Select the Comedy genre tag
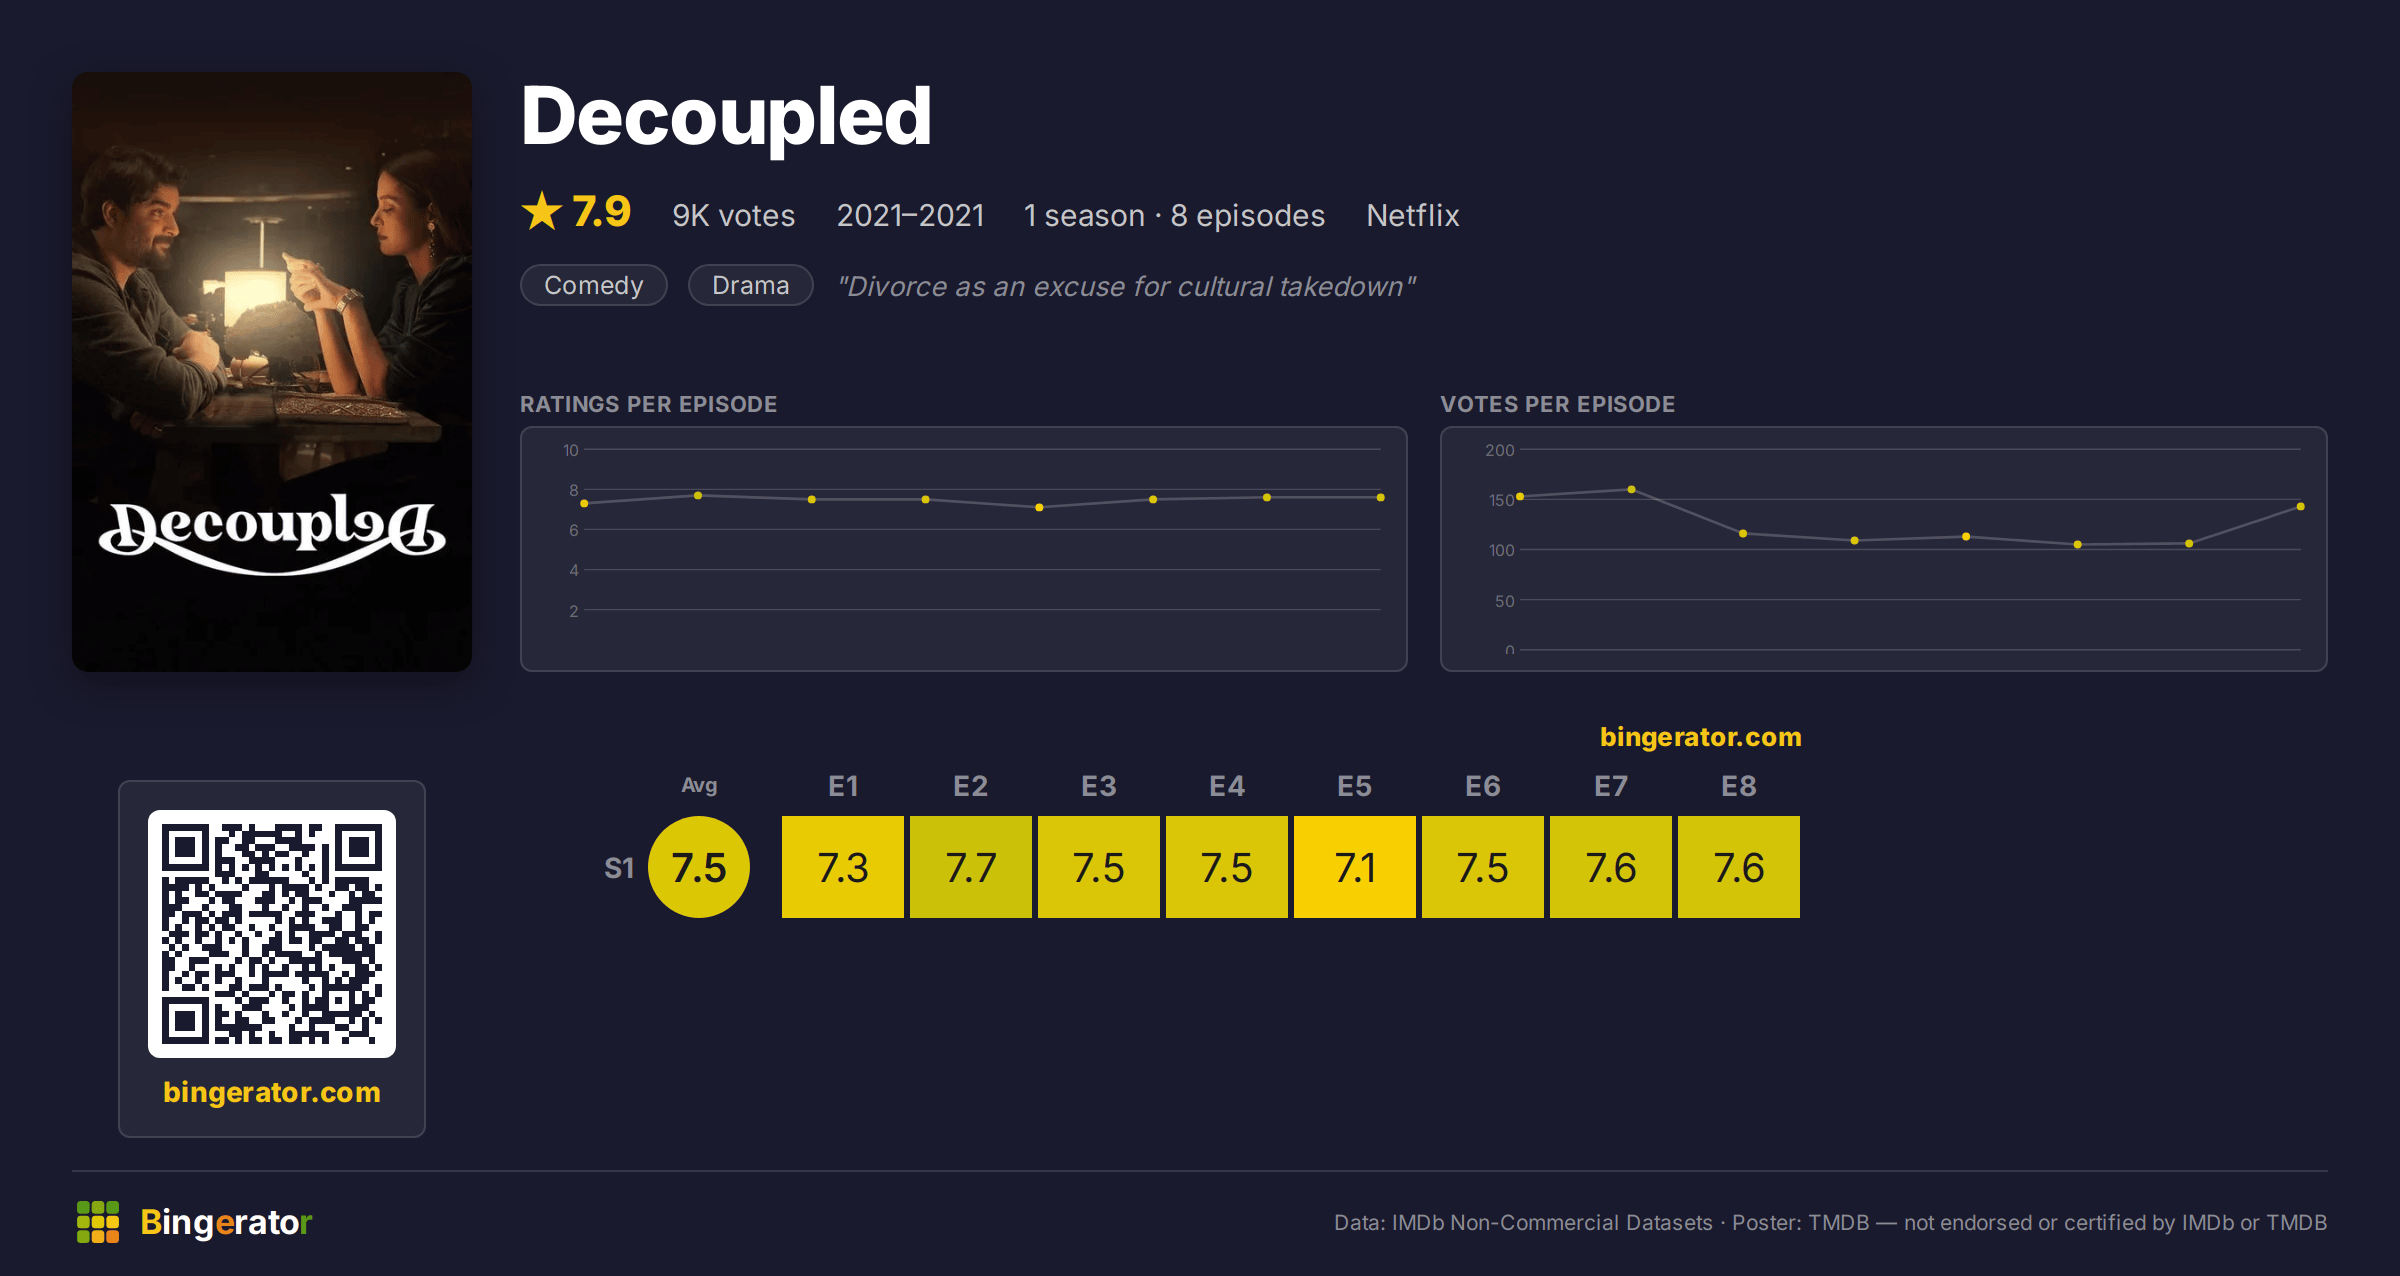The image size is (2400, 1276). click(x=594, y=285)
